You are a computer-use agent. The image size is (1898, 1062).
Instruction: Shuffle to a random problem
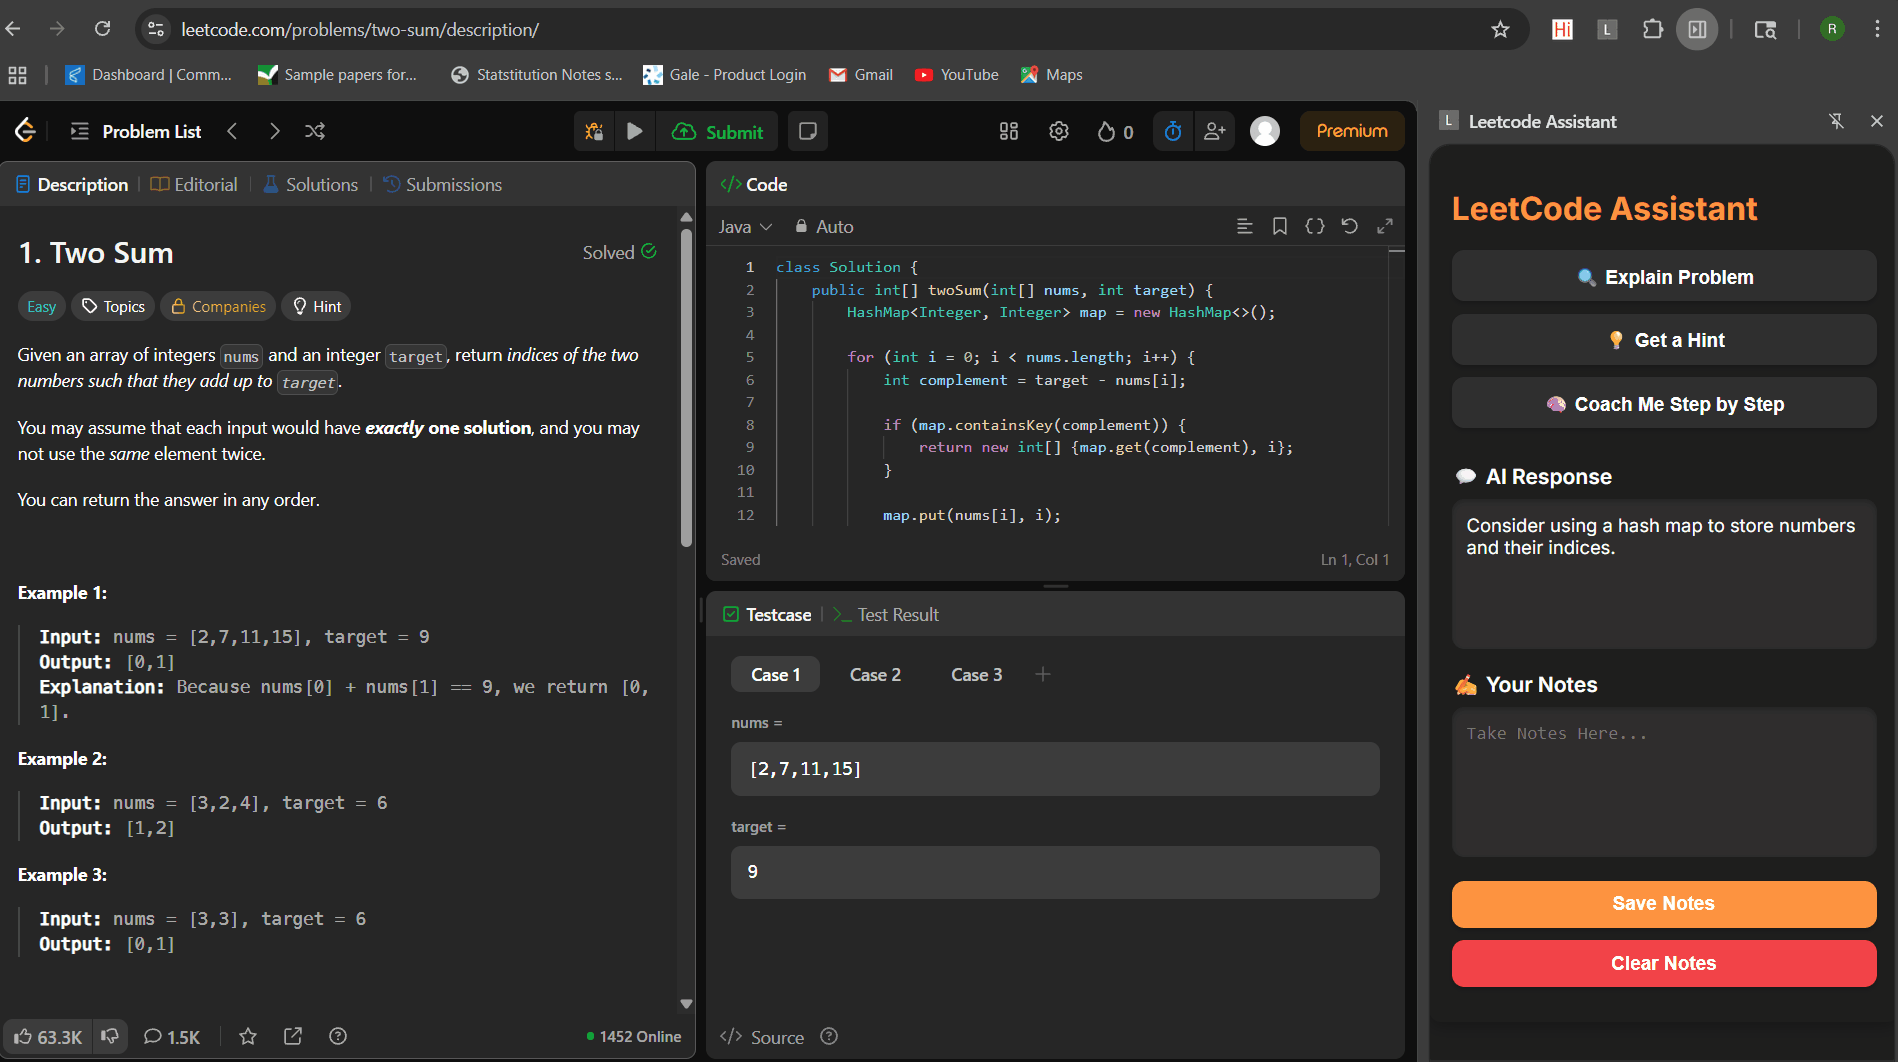[x=315, y=131]
